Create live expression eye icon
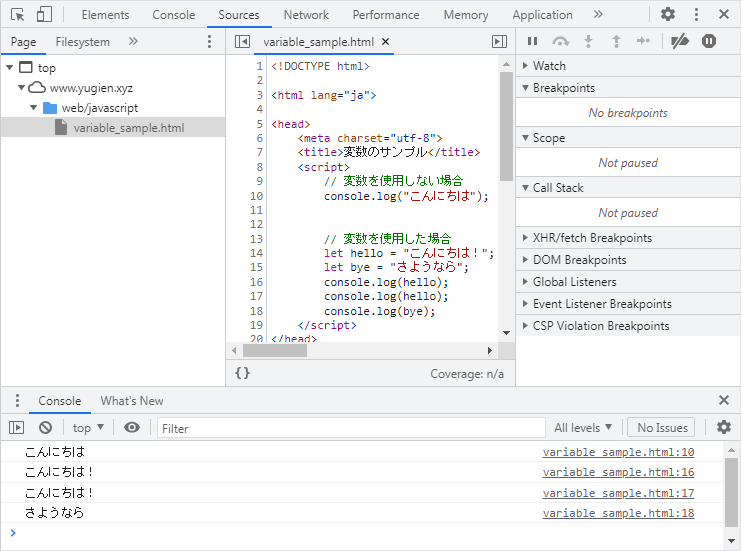Screen dimensions: 741x551 [x=132, y=428]
